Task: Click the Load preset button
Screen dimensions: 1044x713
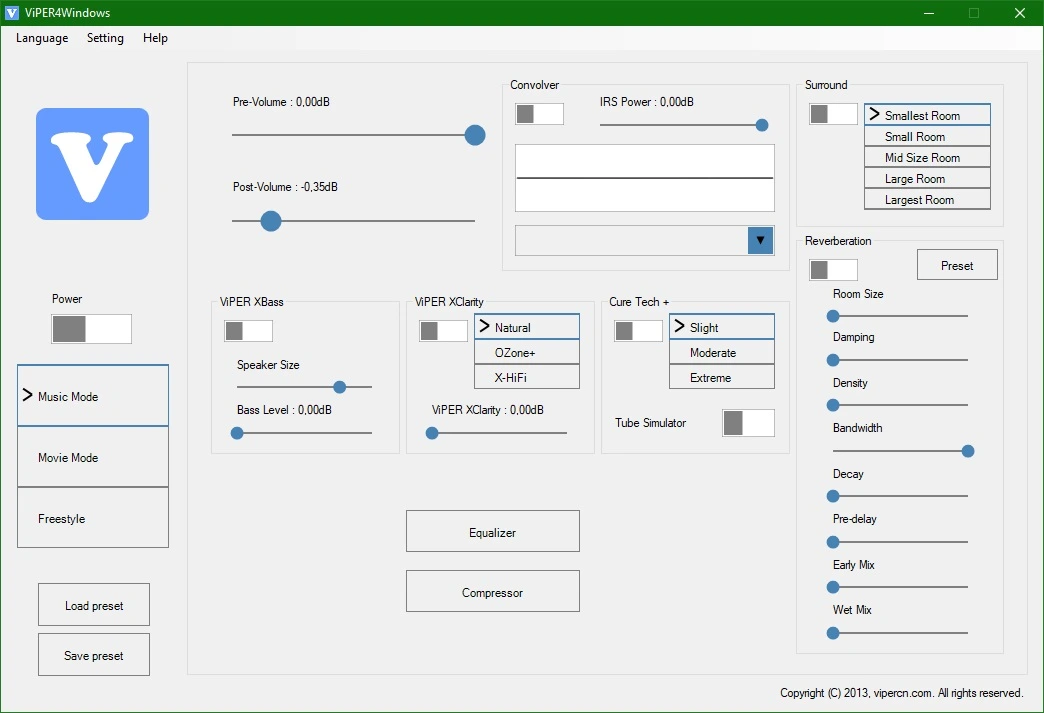Action: (x=94, y=604)
